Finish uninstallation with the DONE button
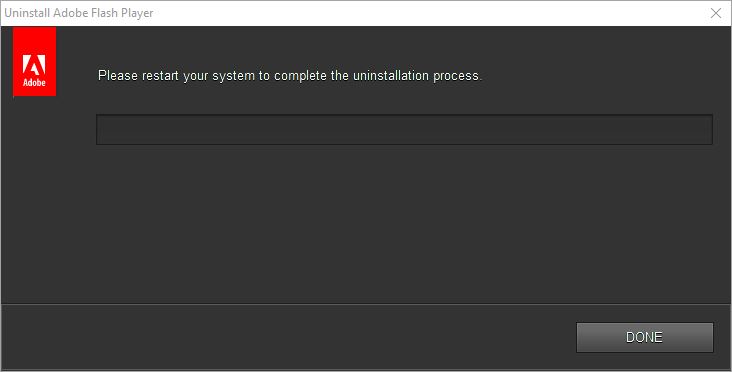The image size is (732, 372). pyautogui.click(x=645, y=337)
